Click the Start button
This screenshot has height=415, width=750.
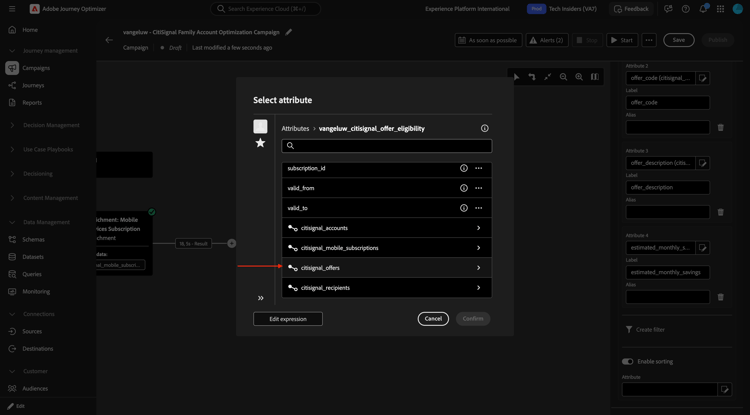pyautogui.click(x=622, y=40)
